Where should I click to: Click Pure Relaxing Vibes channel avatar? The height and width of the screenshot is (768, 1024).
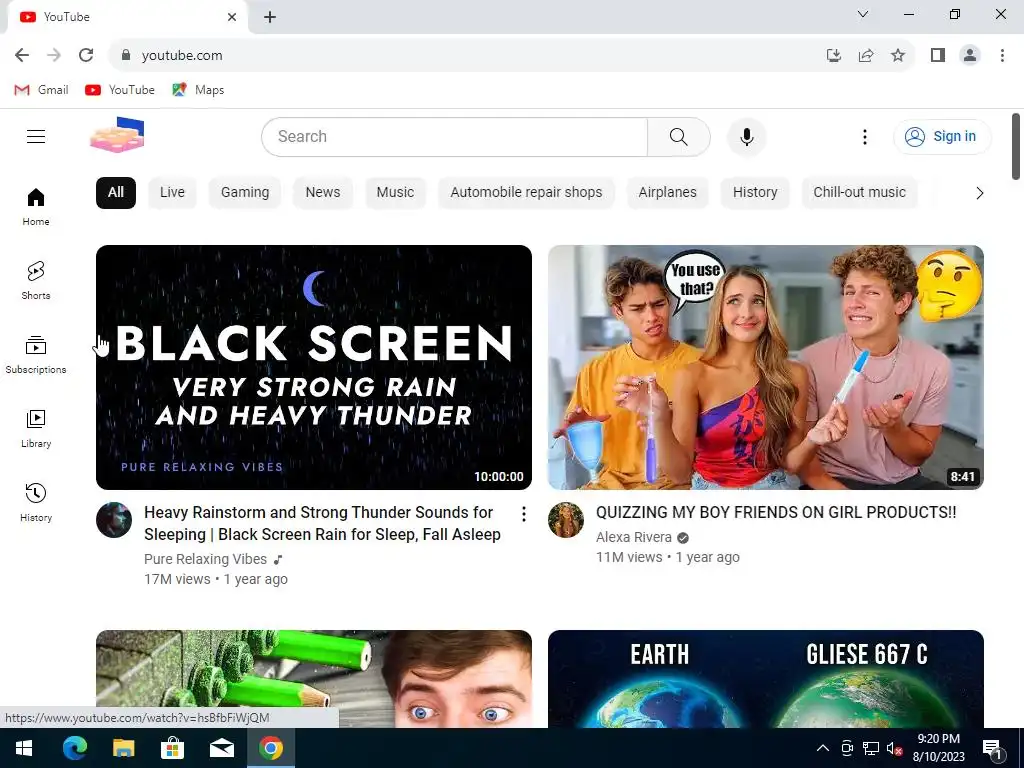click(x=114, y=520)
